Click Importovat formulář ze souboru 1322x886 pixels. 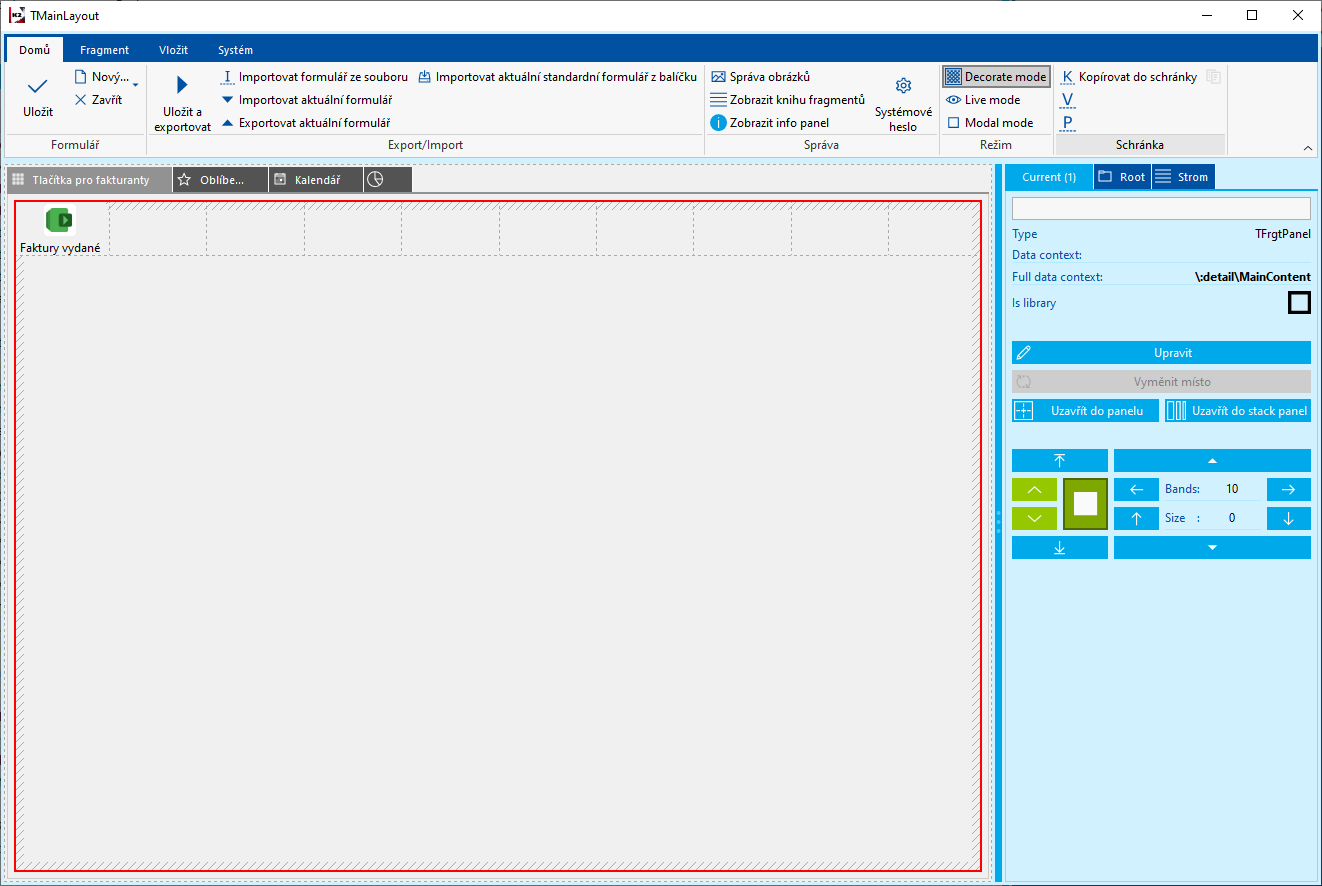pos(313,77)
